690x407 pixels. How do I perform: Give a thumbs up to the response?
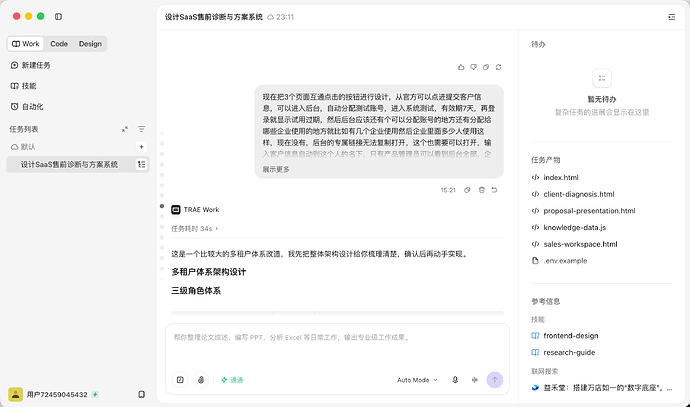[461, 67]
